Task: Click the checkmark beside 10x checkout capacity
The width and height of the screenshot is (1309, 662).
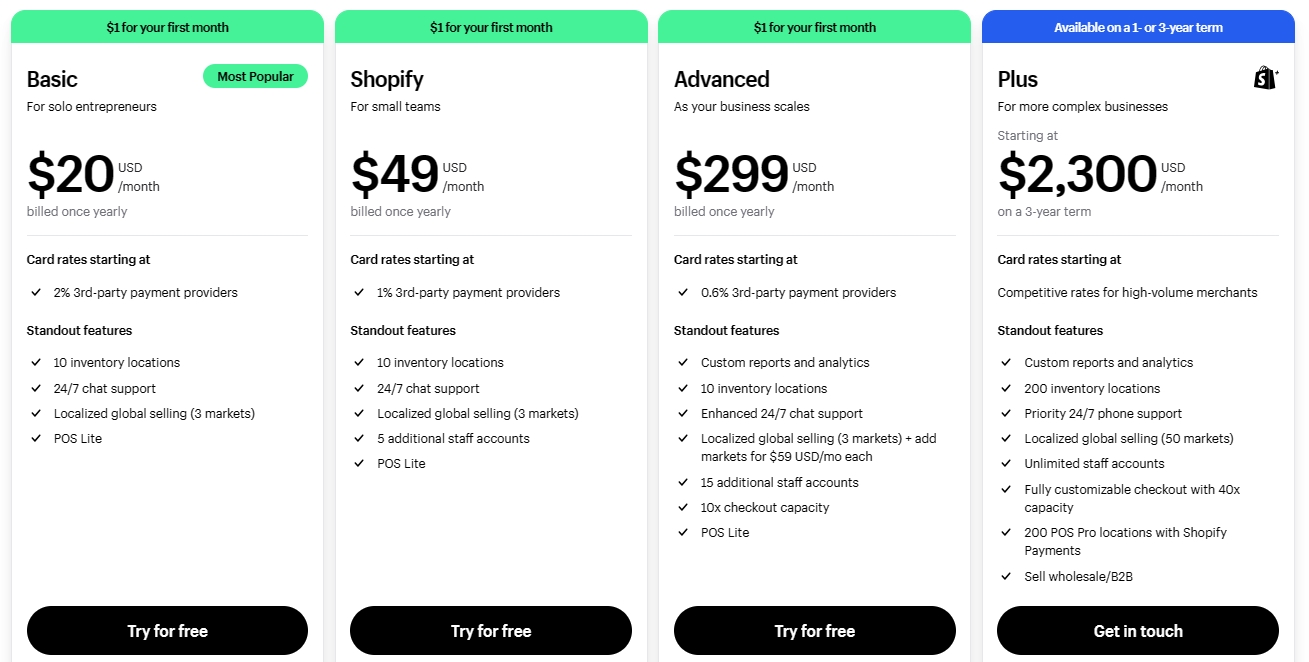Action: [x=683, y=507]
